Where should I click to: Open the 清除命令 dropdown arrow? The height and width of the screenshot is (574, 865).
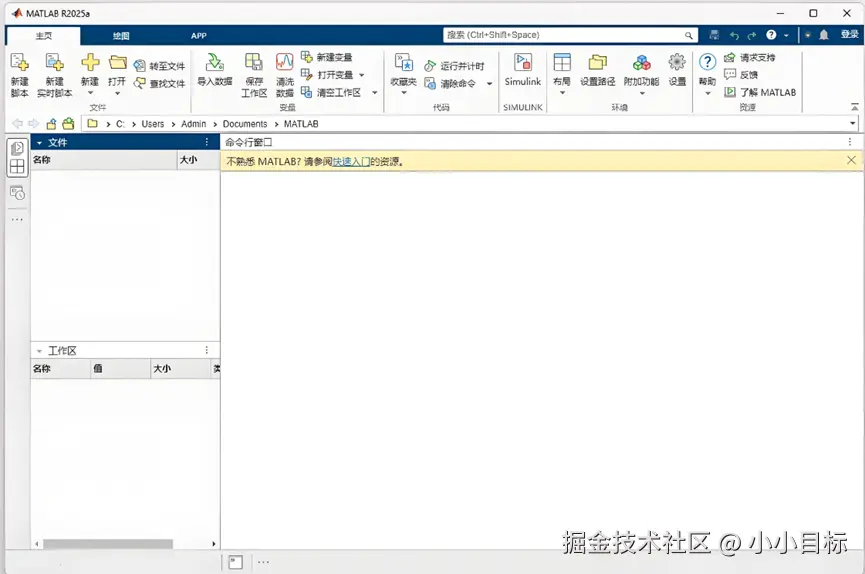[x=489, y=84]
